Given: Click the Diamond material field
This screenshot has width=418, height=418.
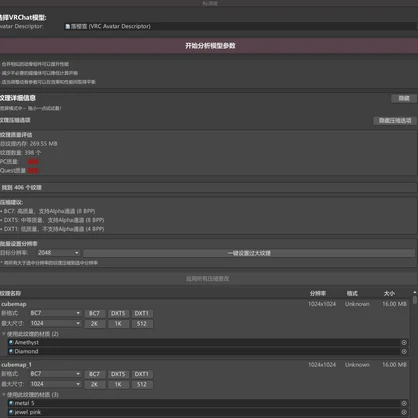Looking at the screenshot, I should coord(203,351).
